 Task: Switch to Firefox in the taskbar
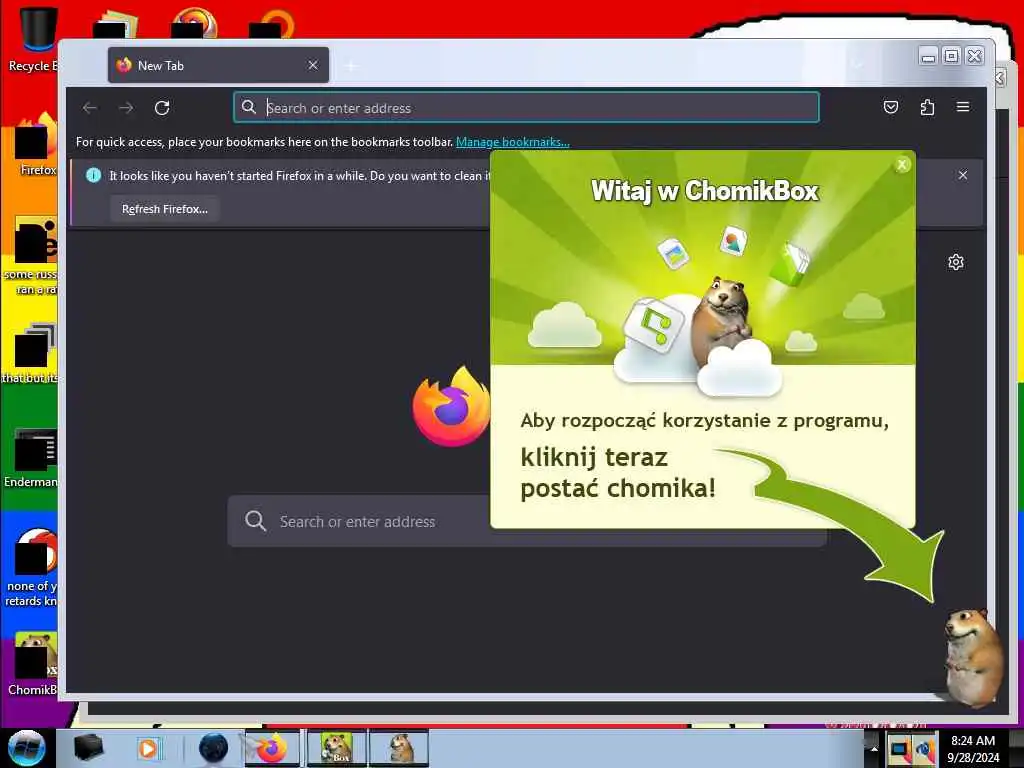pos(272,748)
